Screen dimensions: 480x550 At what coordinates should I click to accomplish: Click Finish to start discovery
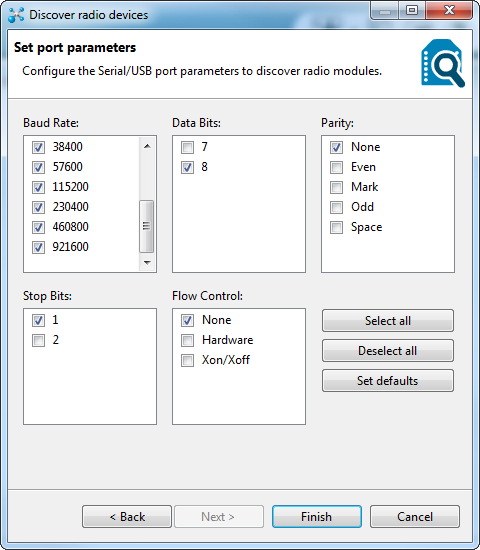click(317, 517)
